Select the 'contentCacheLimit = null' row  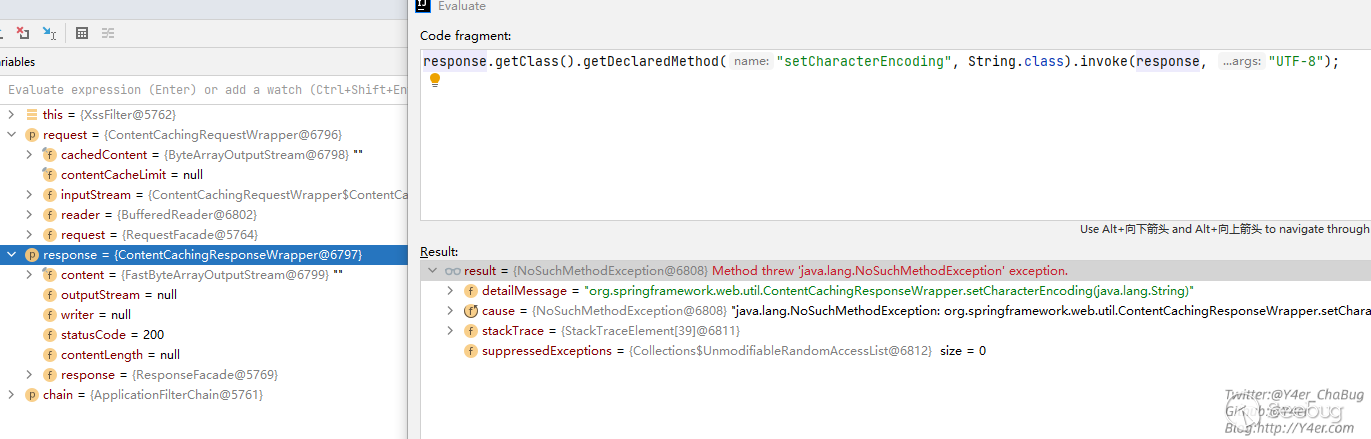[x=203, y=175]
